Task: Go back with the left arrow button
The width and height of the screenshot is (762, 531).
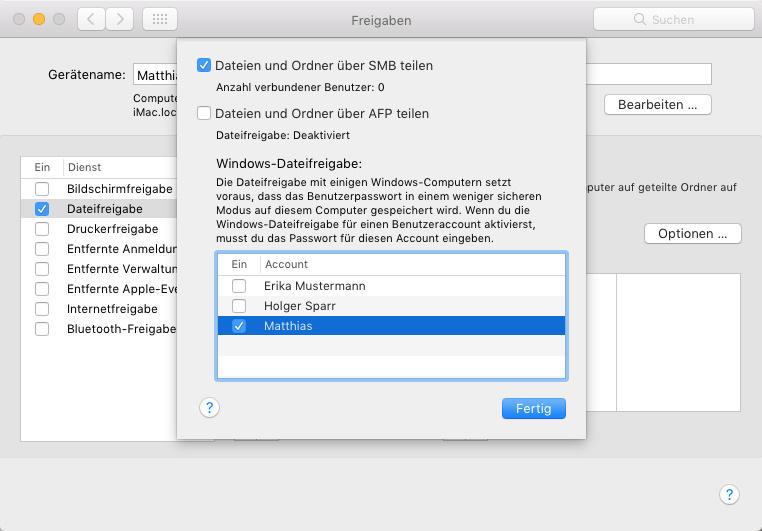Action: 91,19
